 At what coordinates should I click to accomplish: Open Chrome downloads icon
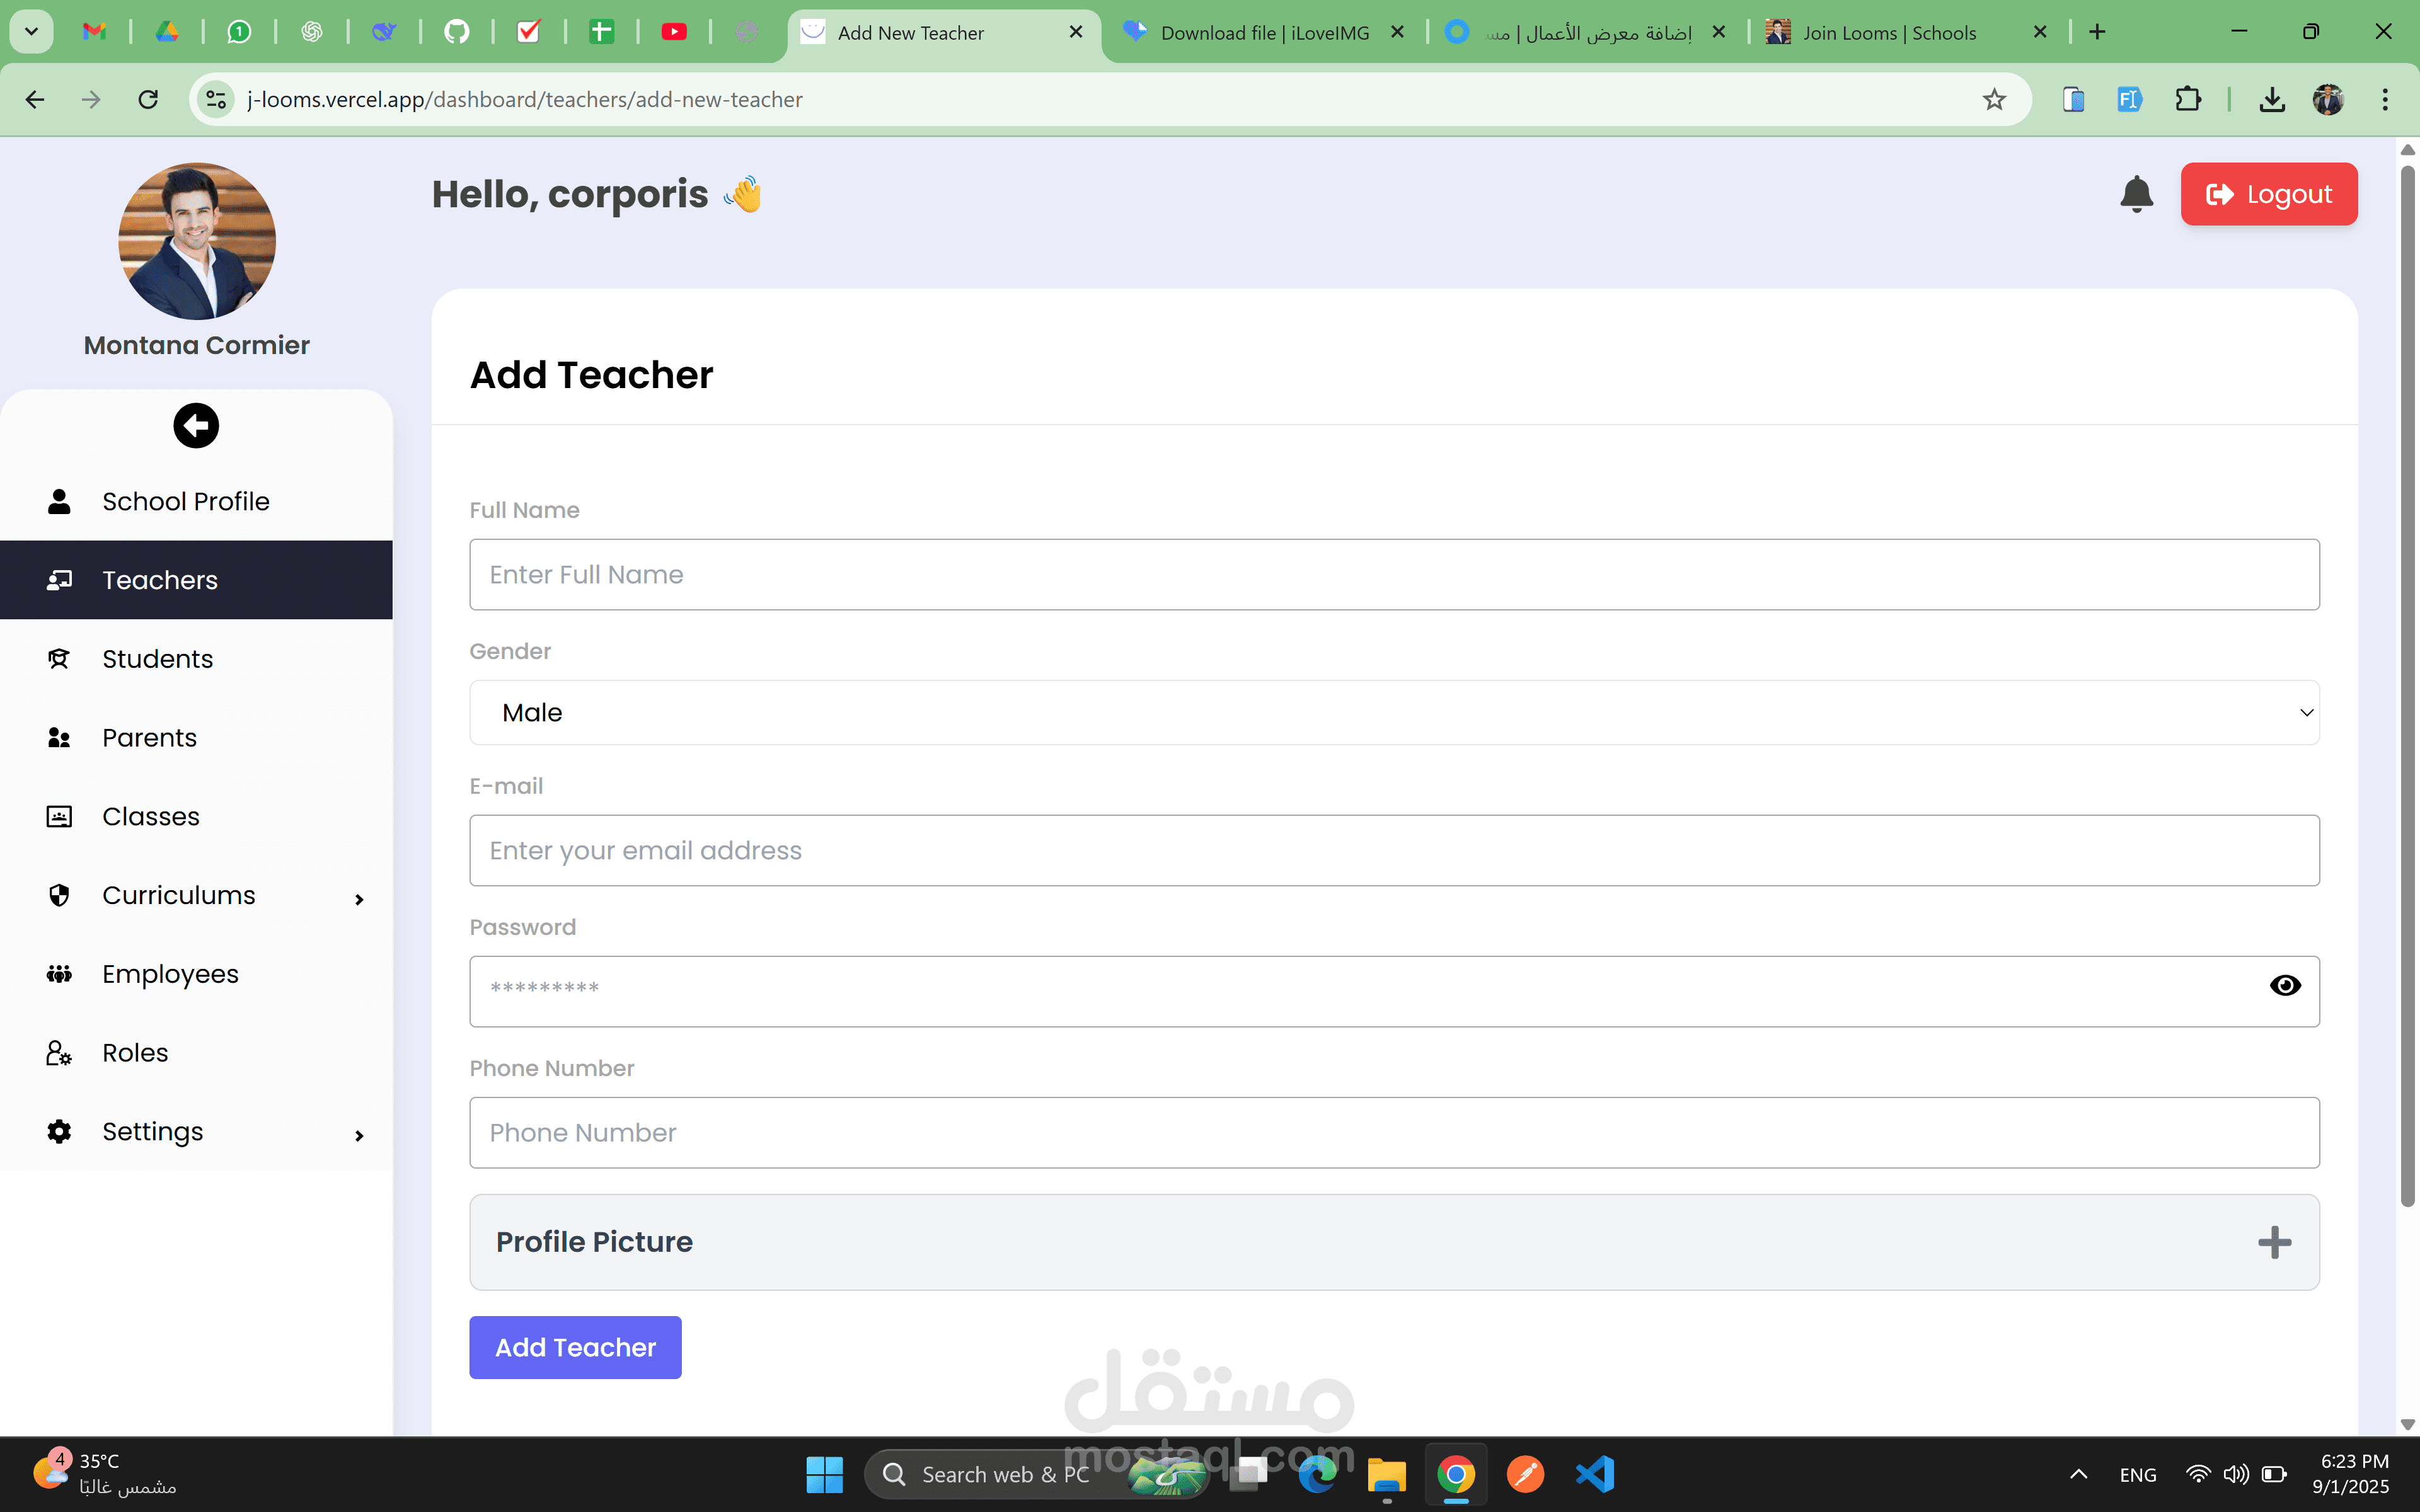pyautogui.click(x=2271, y=99)
